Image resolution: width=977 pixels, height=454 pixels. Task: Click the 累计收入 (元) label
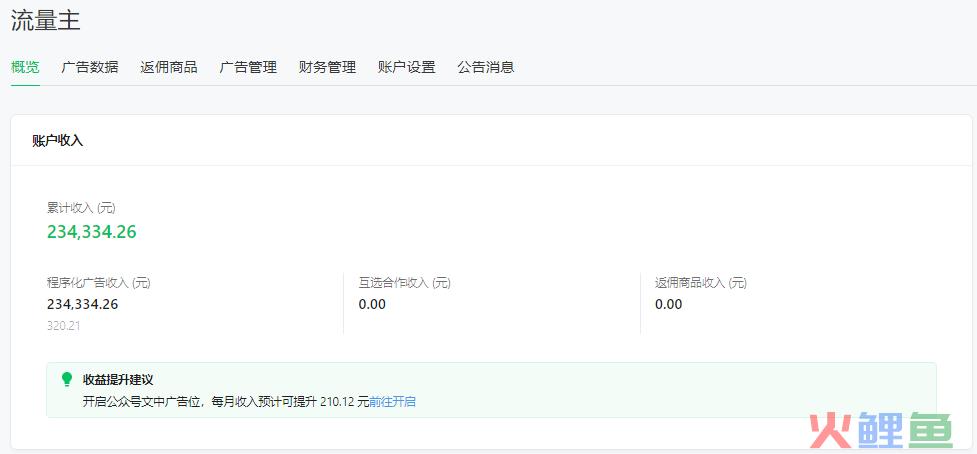81,208
